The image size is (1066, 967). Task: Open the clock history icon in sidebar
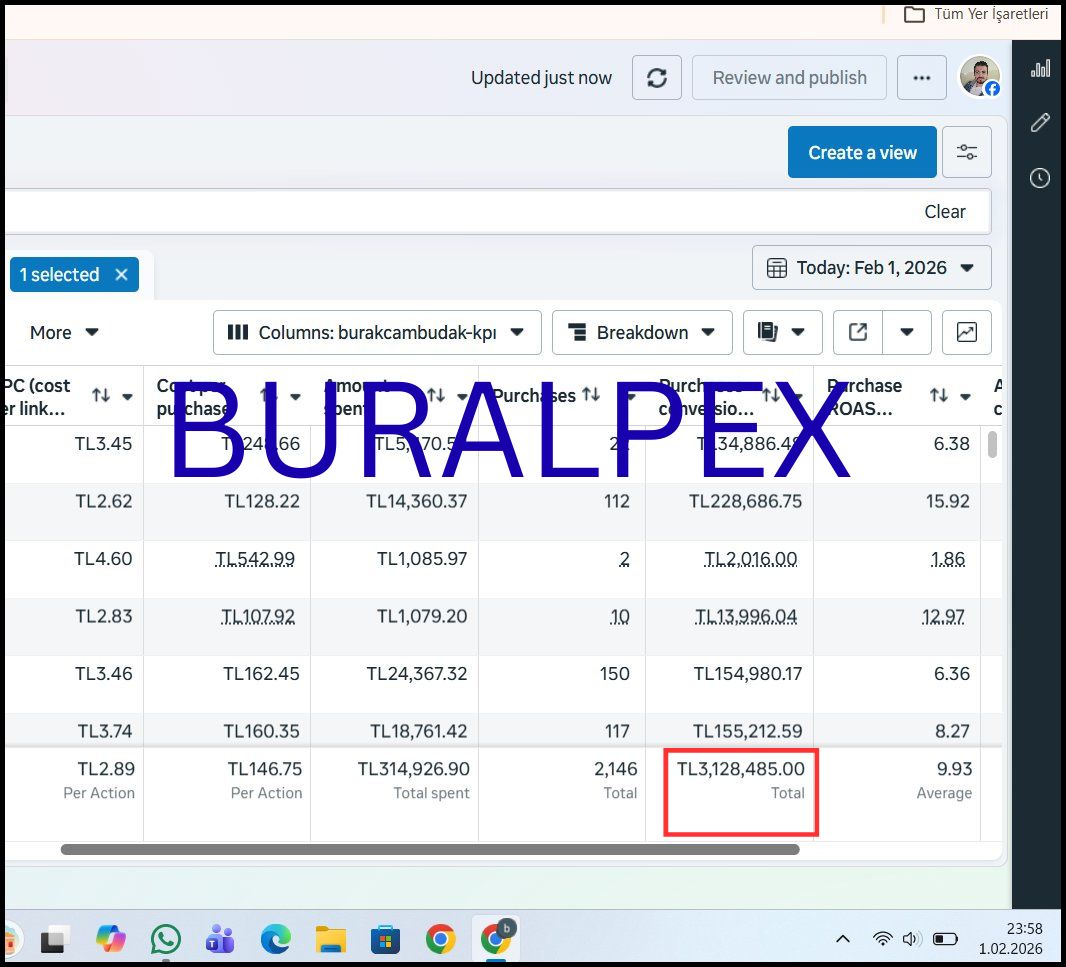coord(1040,178)
